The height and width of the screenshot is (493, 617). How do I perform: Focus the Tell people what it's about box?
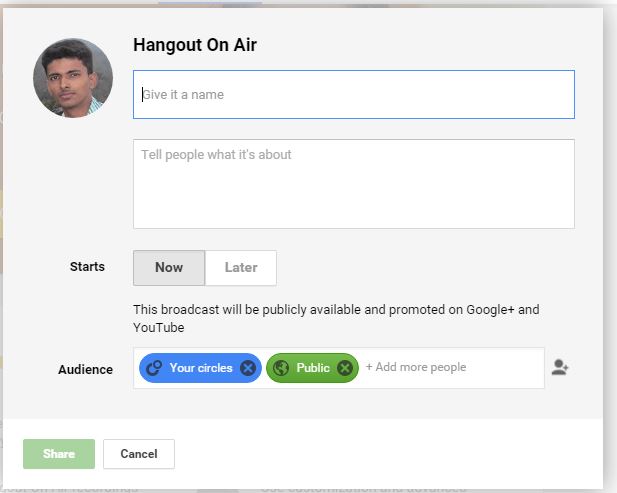pyautogui.click(x=354, y=184)
